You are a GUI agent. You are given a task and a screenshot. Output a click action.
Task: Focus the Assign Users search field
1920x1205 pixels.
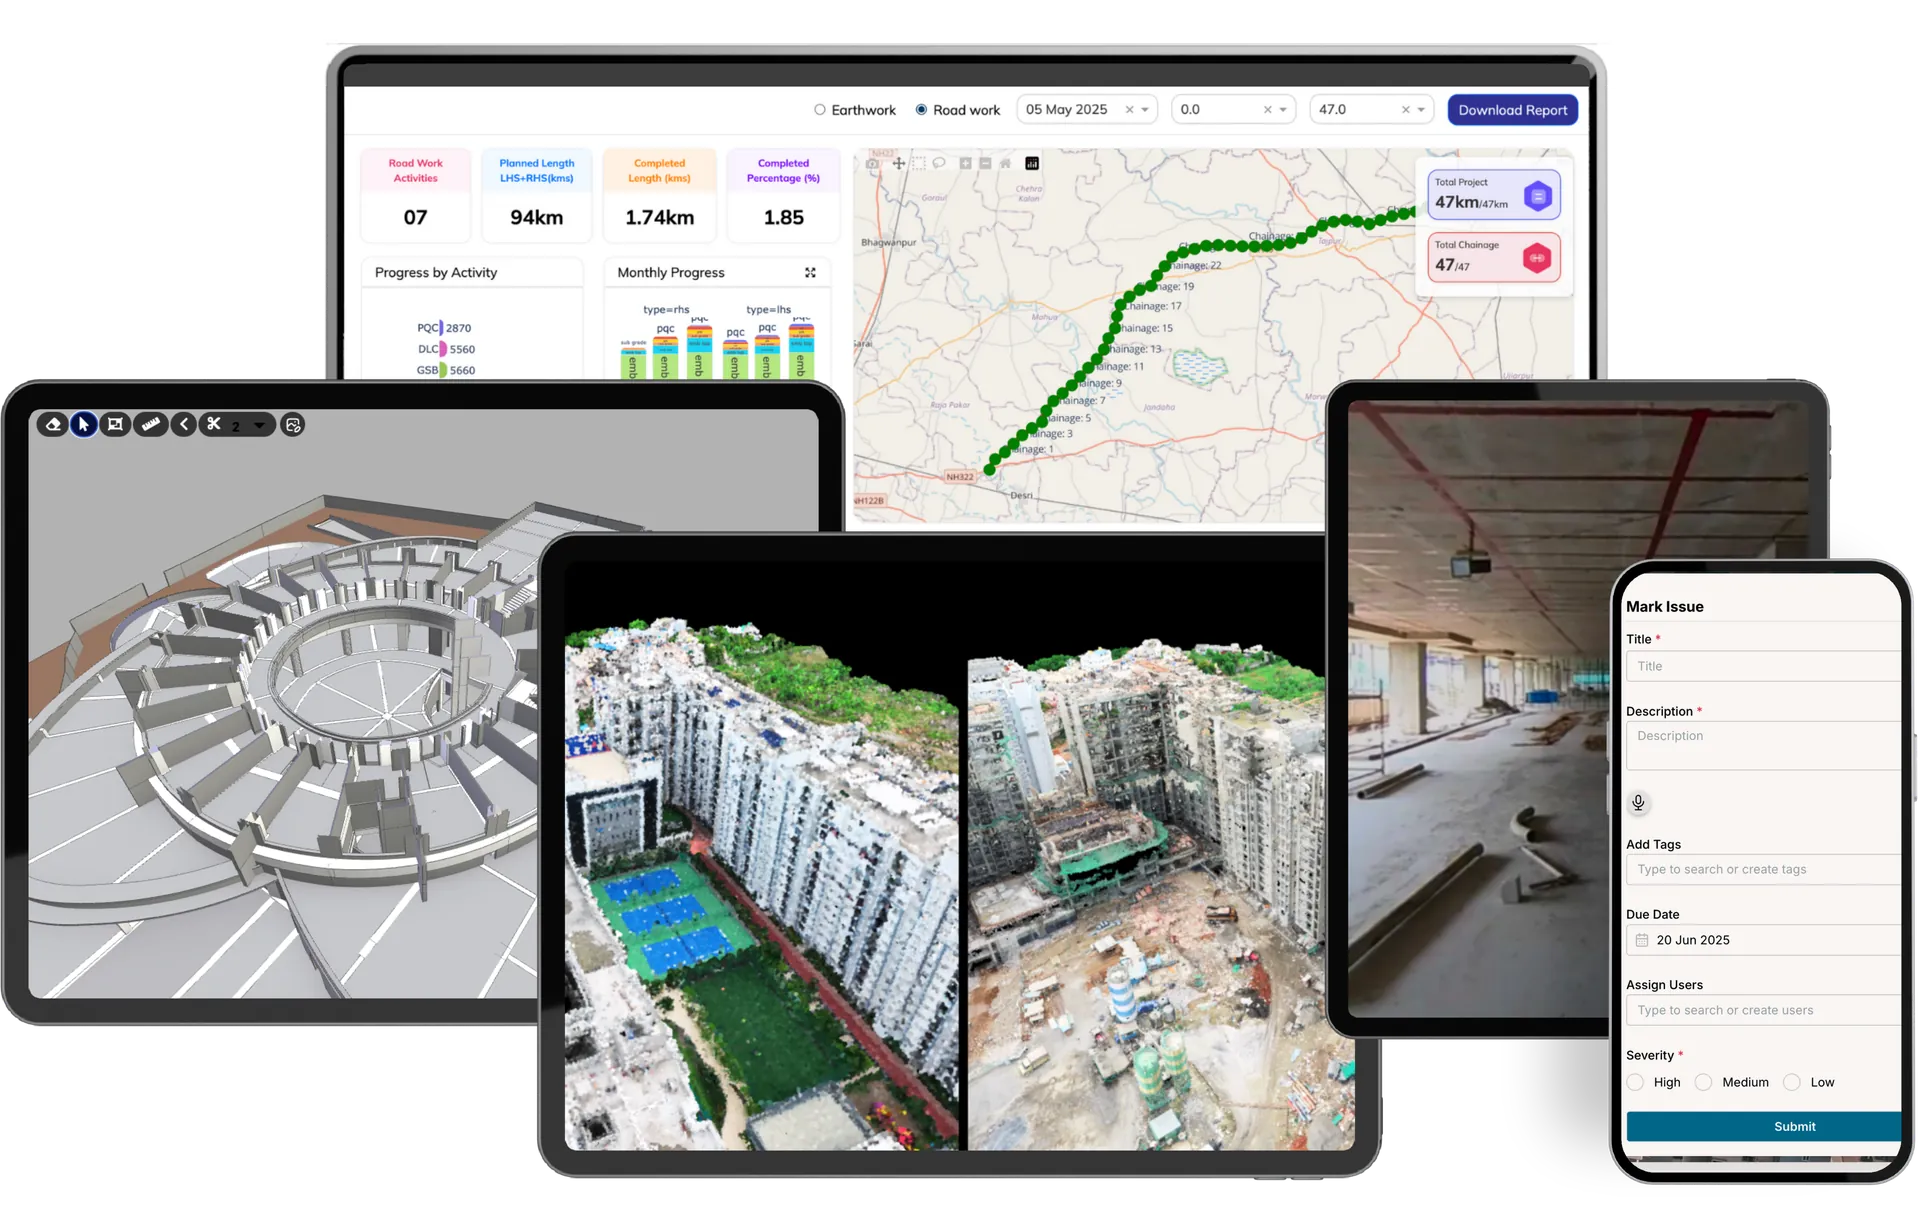point(1764,1010)
